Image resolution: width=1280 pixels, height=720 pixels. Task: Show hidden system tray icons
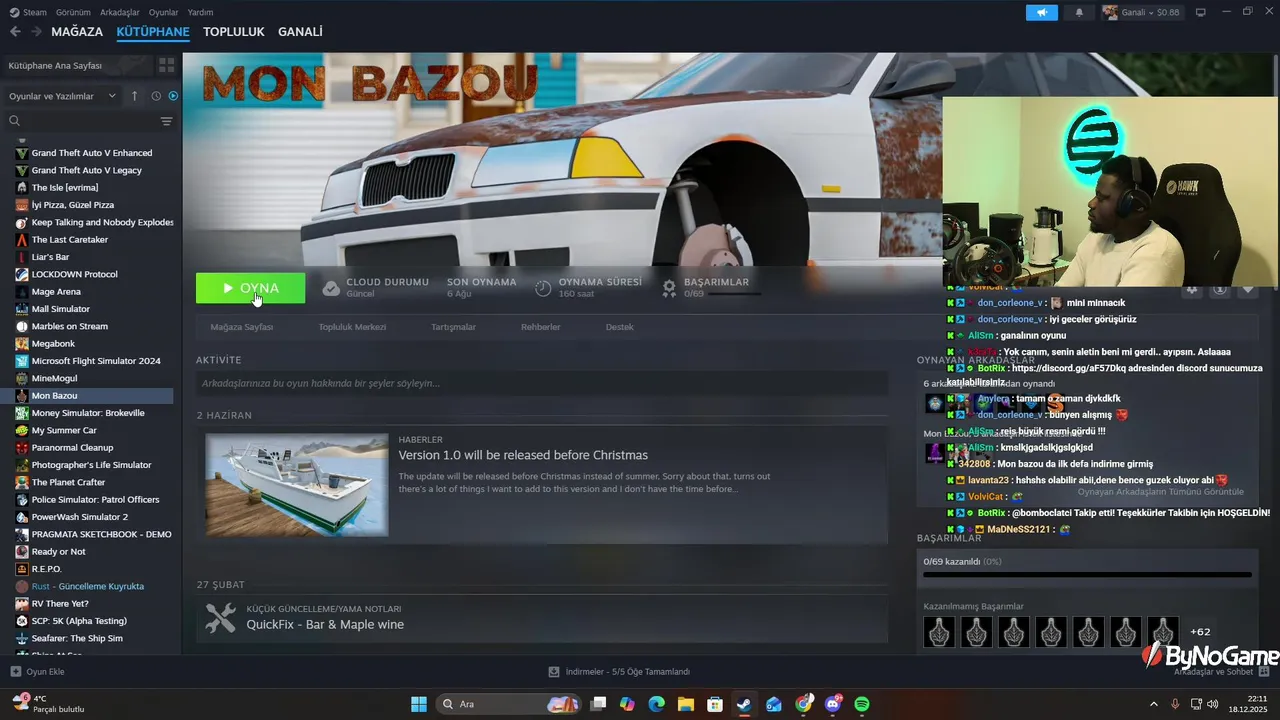point(1153,704)
